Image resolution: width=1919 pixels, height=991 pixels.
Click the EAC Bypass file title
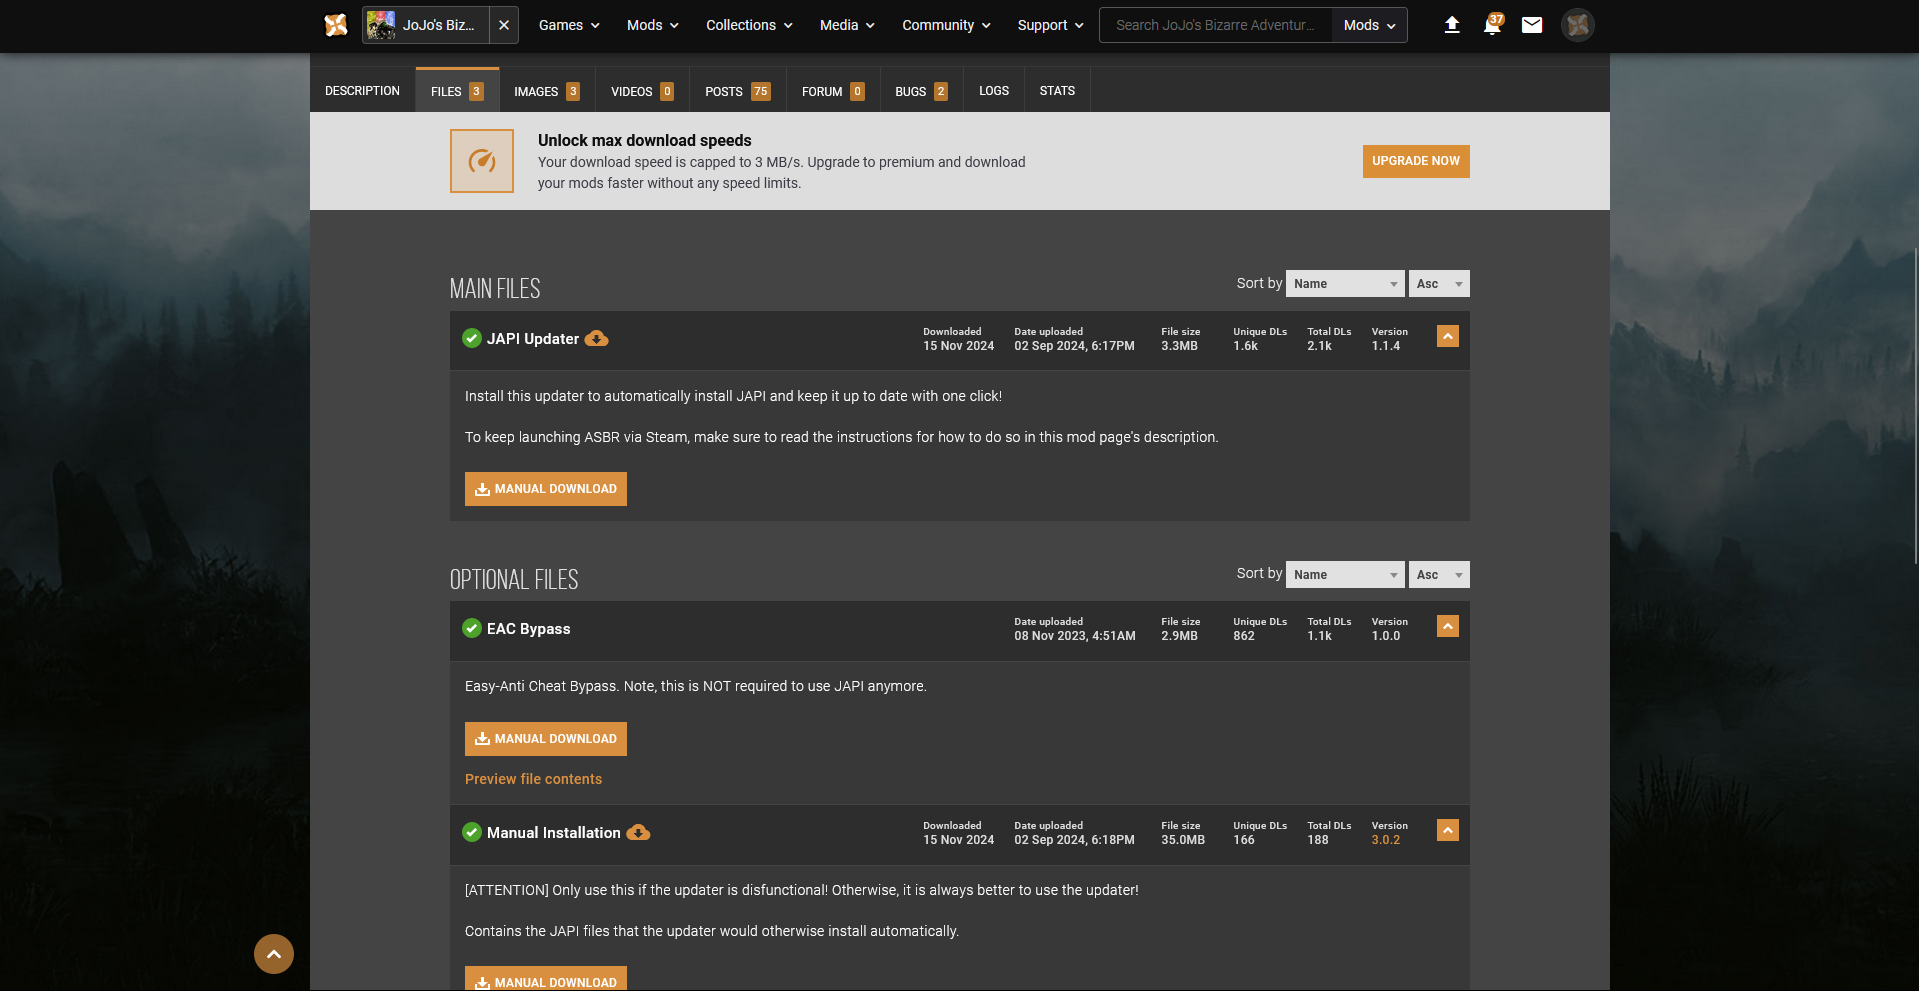529,629
